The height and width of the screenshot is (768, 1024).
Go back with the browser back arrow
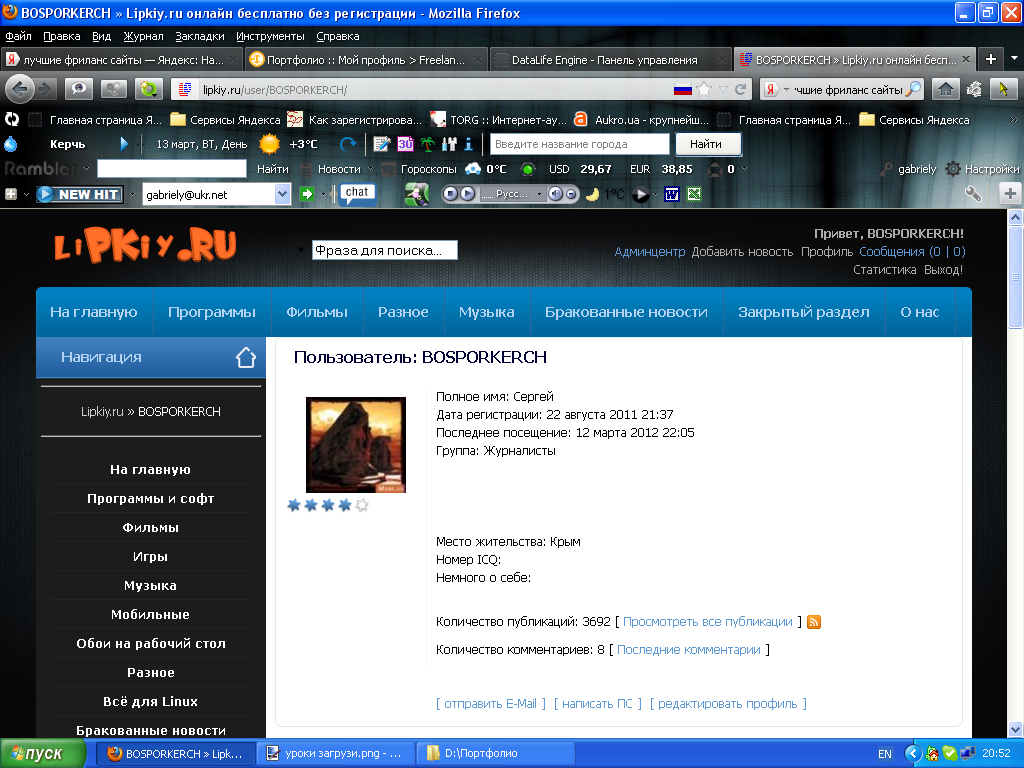tap(20, 89)
